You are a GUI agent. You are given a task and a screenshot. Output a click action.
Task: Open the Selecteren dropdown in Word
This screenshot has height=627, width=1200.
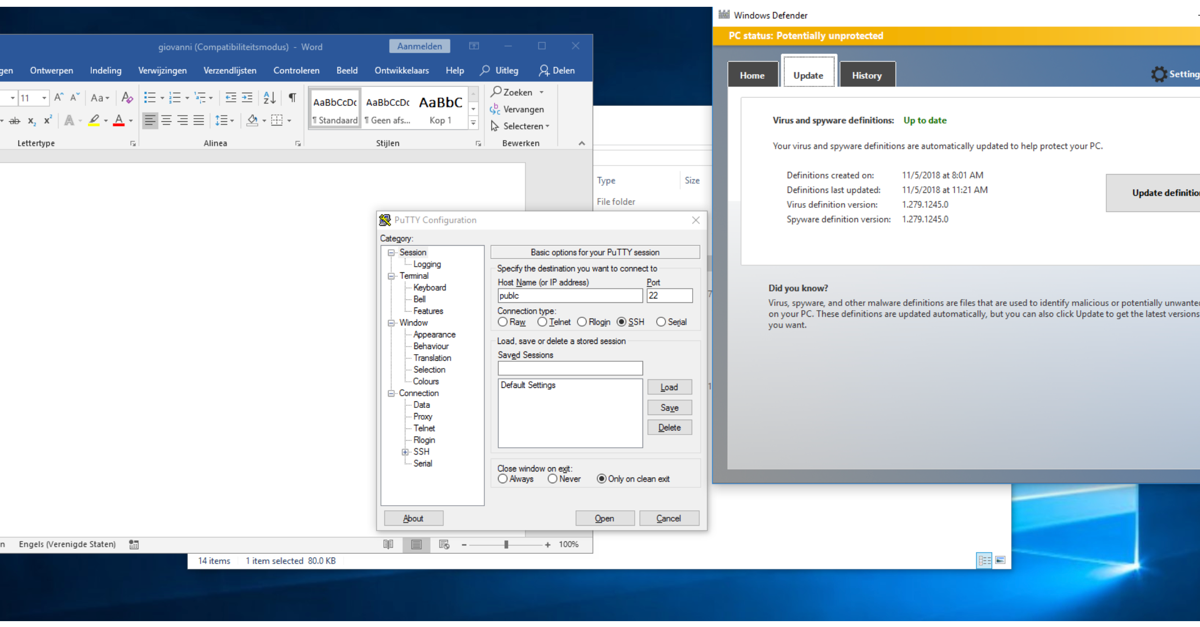coord(520,126)
